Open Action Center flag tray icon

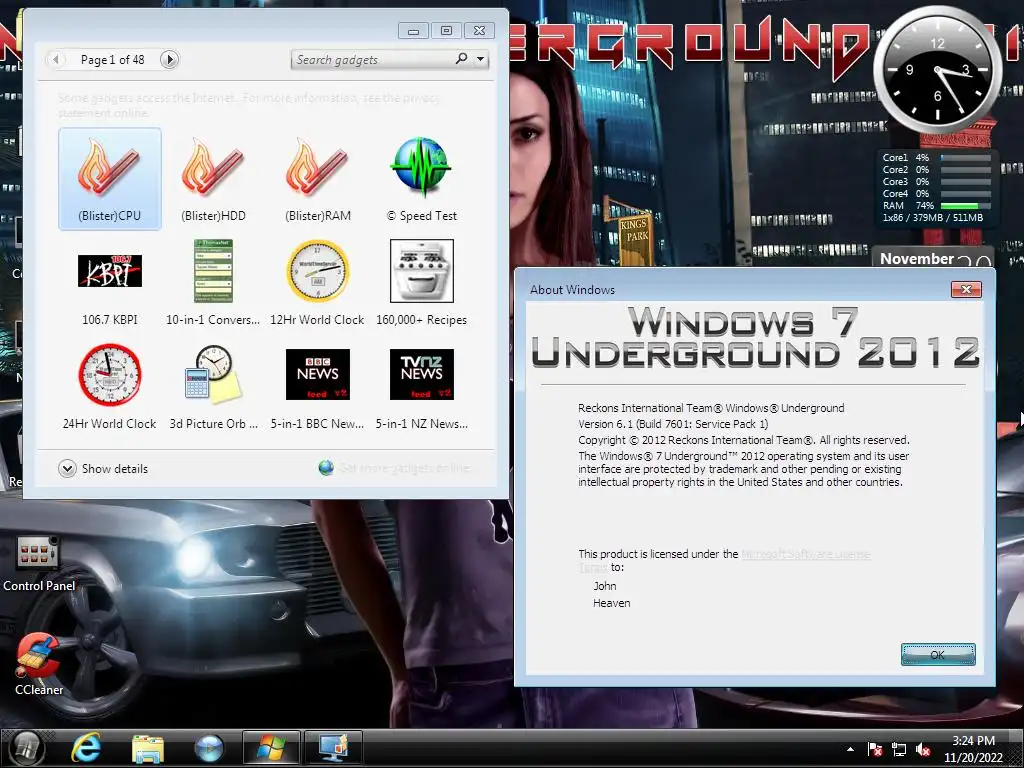click(875, 749)
